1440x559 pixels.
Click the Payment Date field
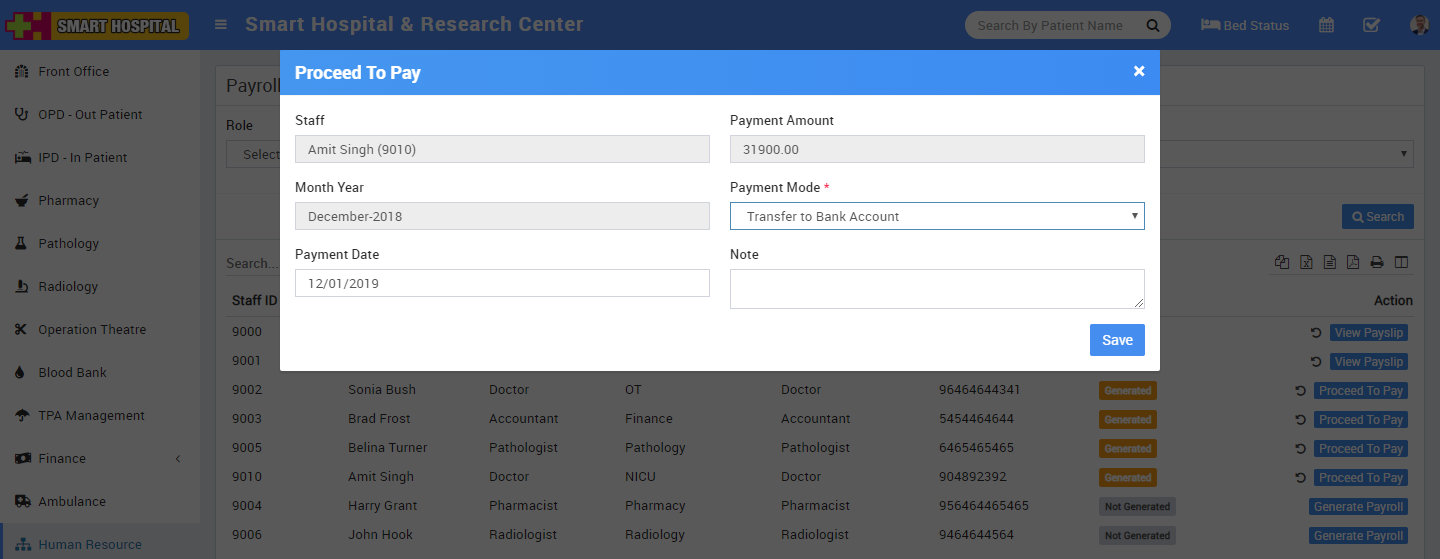point(502,283)
